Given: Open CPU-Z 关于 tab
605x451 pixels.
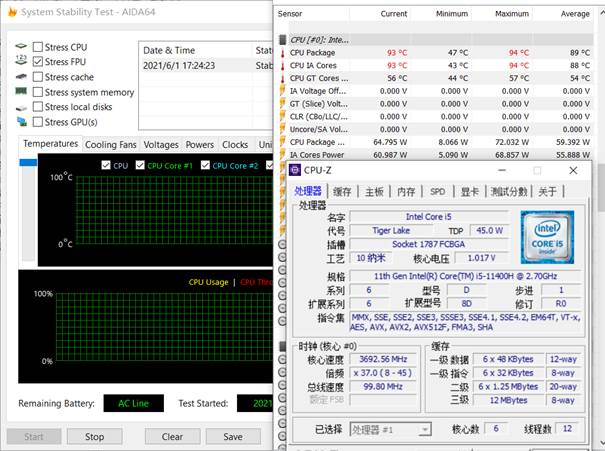Looking at the screenshot, I should point(548,191).
